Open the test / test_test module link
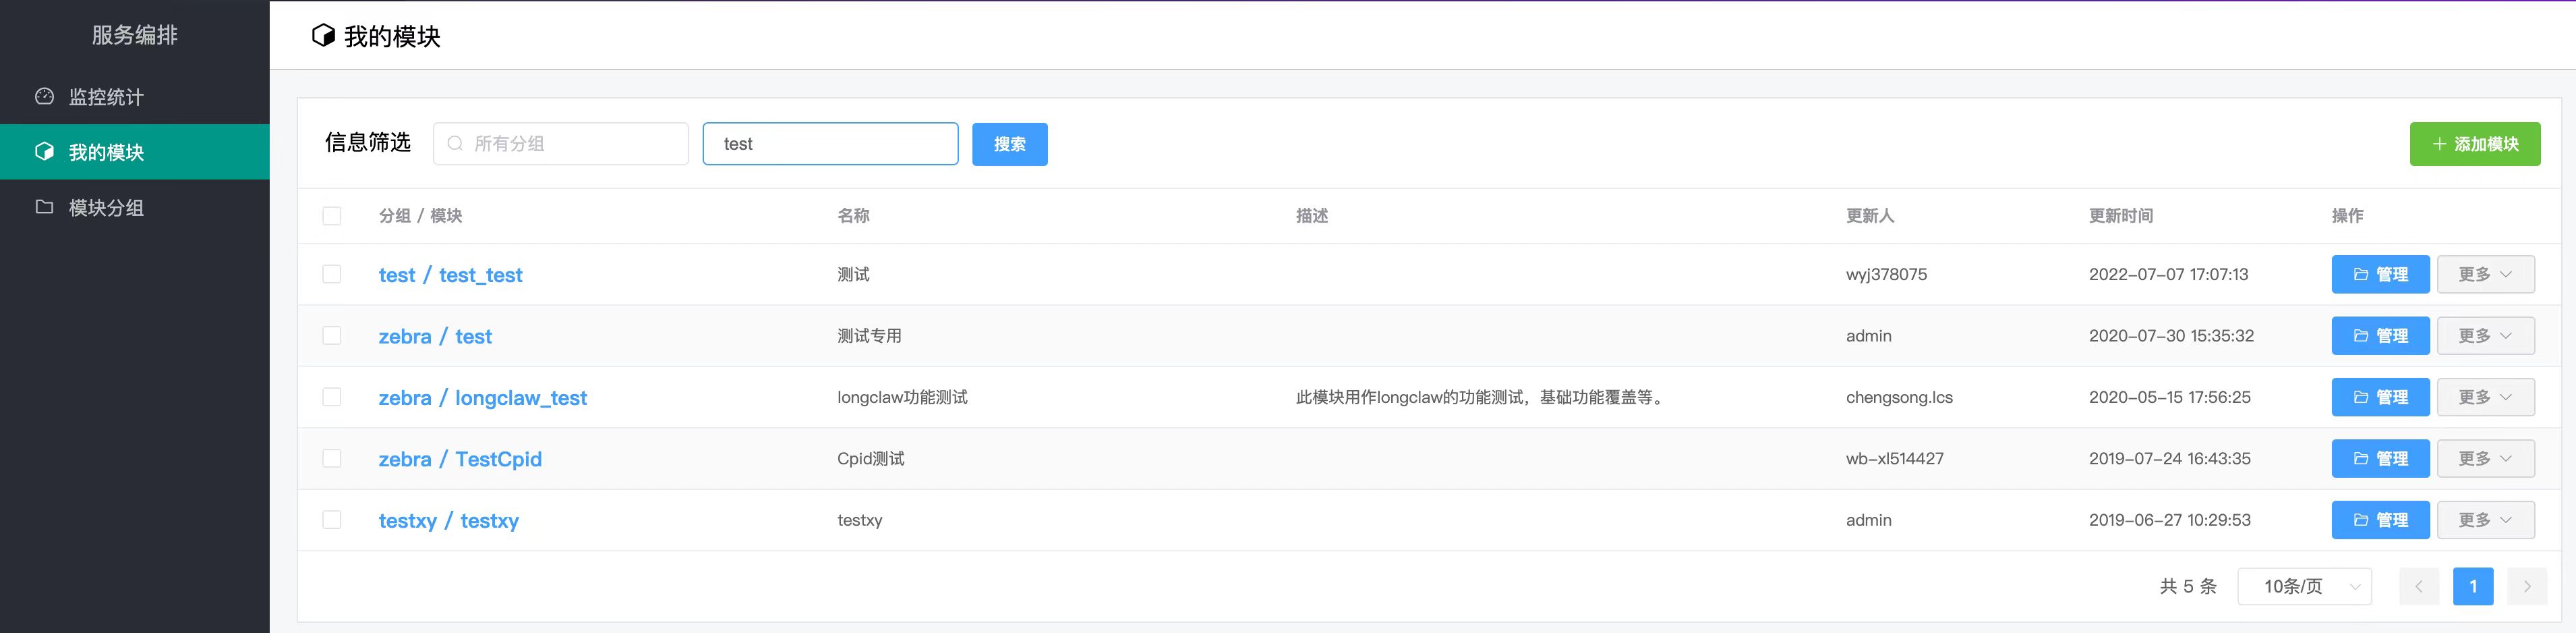 pos(450,275)
